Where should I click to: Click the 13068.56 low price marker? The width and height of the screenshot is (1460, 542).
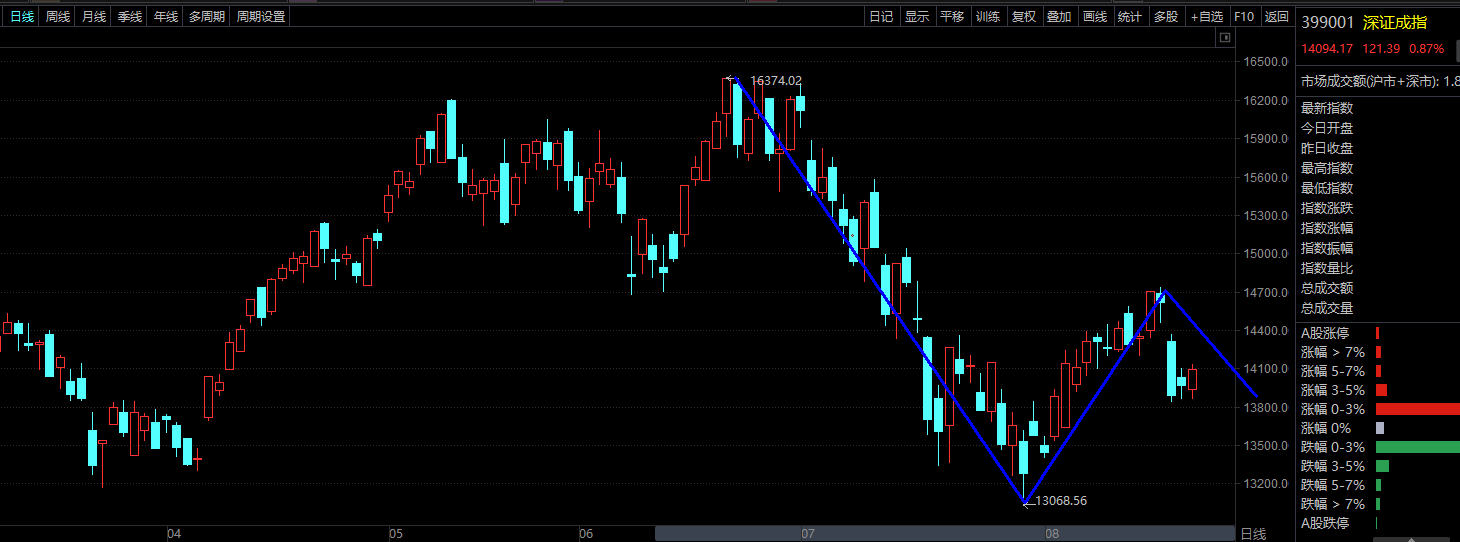pos(1061,501)
